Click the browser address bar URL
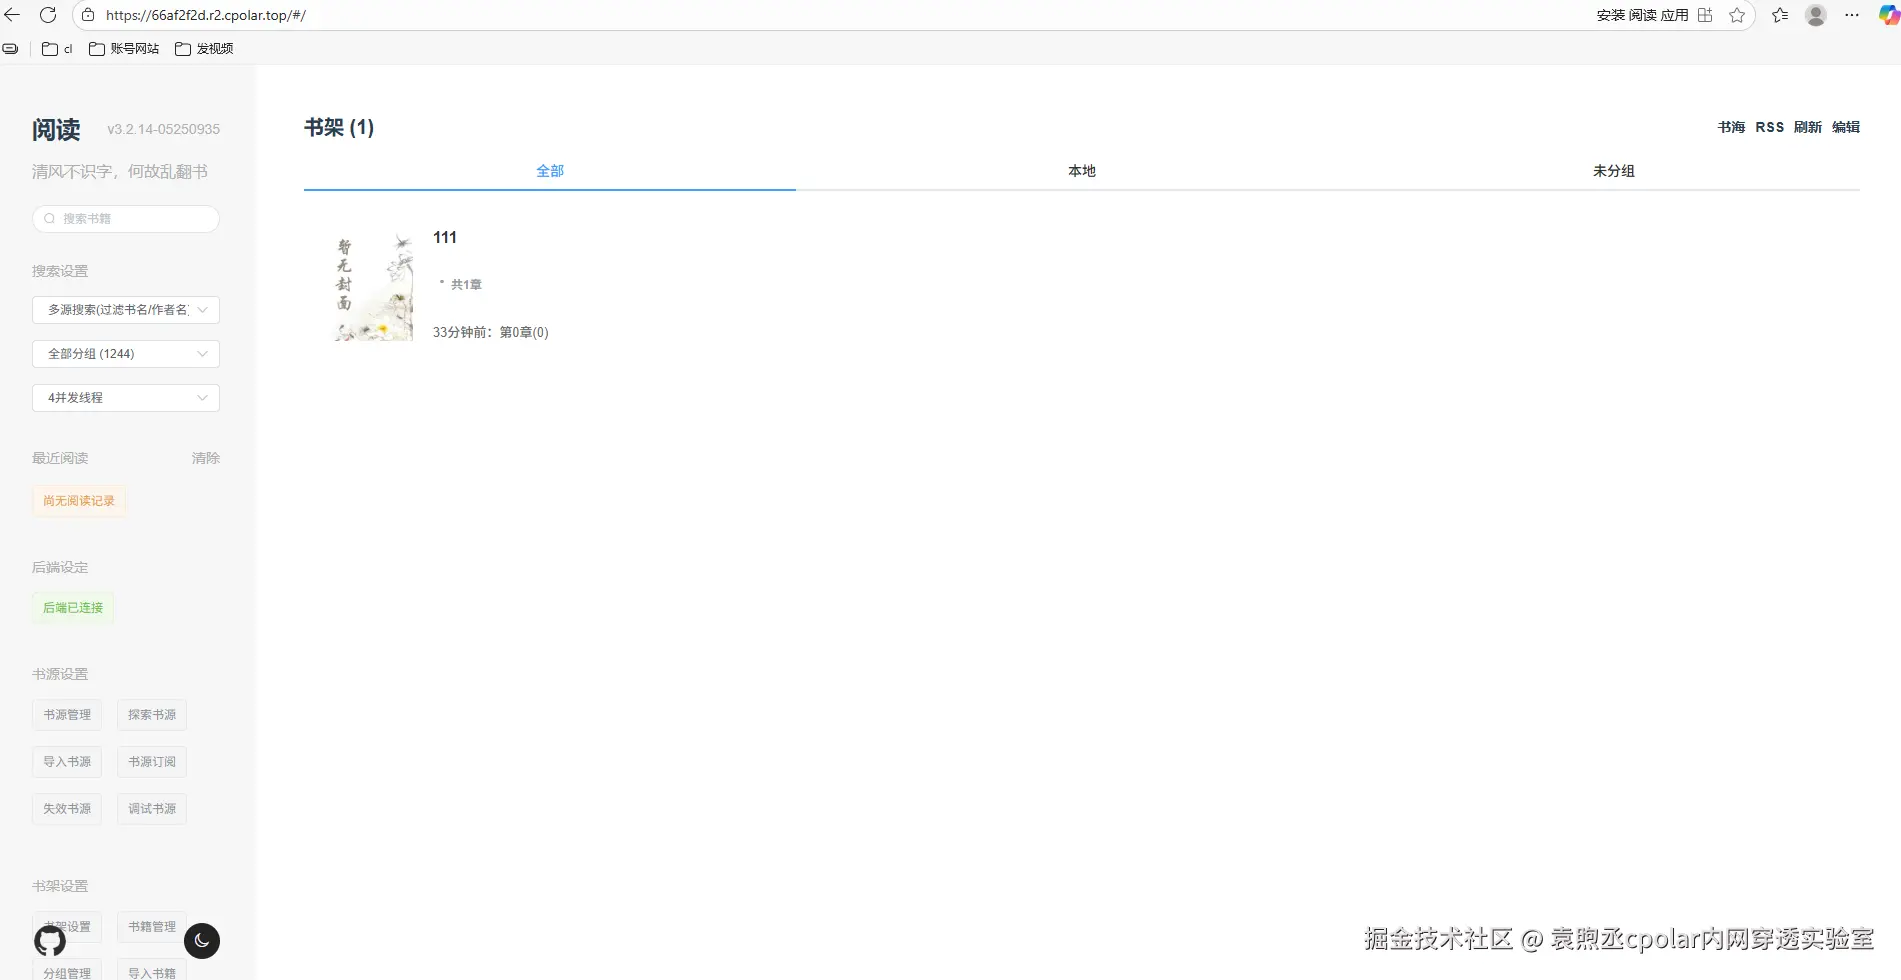Screen dimensions: 1901x980 click(x=206, y=15)
